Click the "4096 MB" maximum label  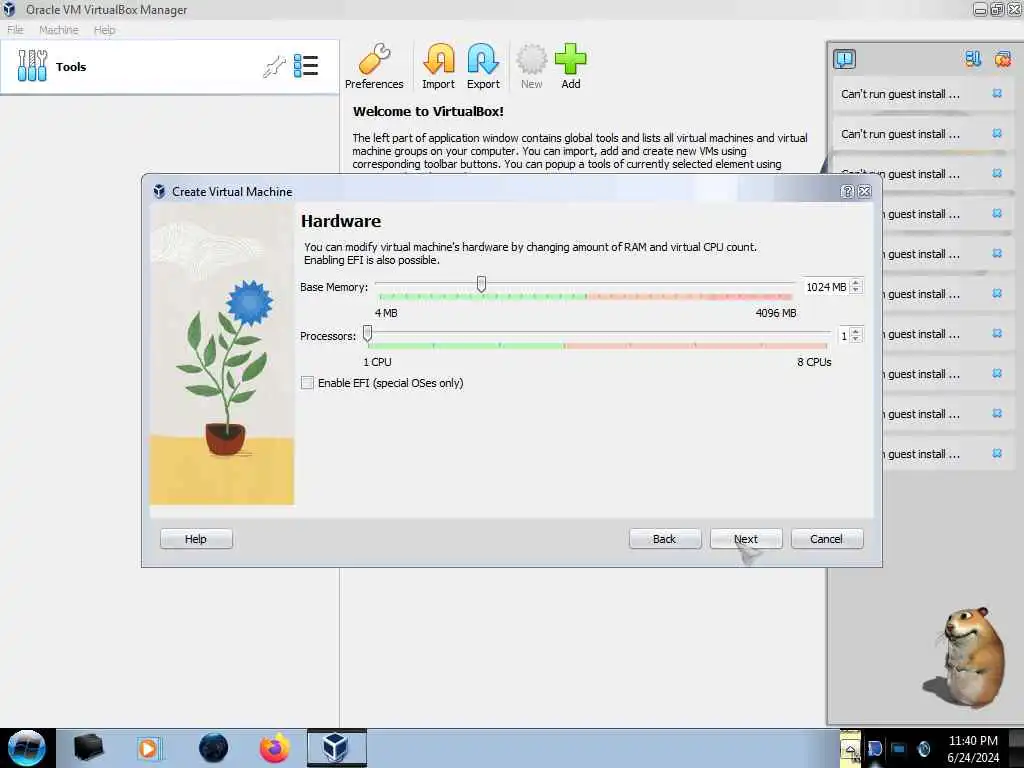[x=776, y=313]
